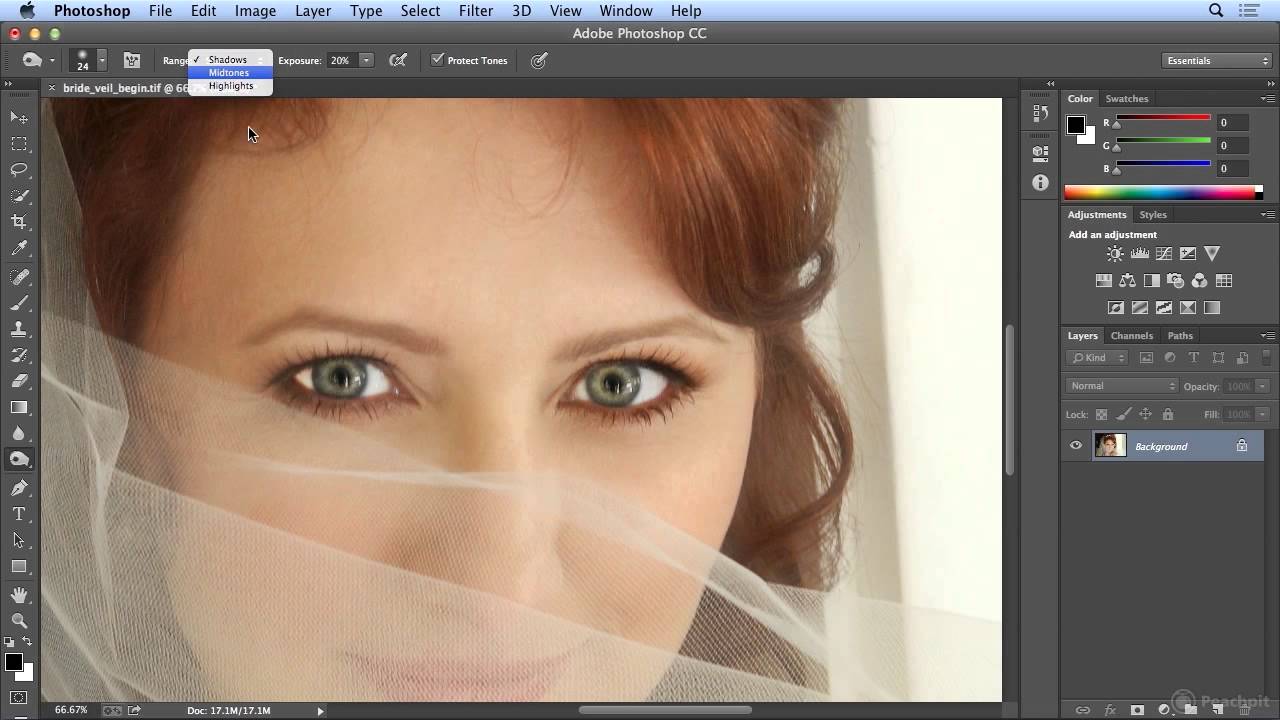Click the Exposure value field
The height and width of the screenshot is (720, 1280).
point(341,60)
